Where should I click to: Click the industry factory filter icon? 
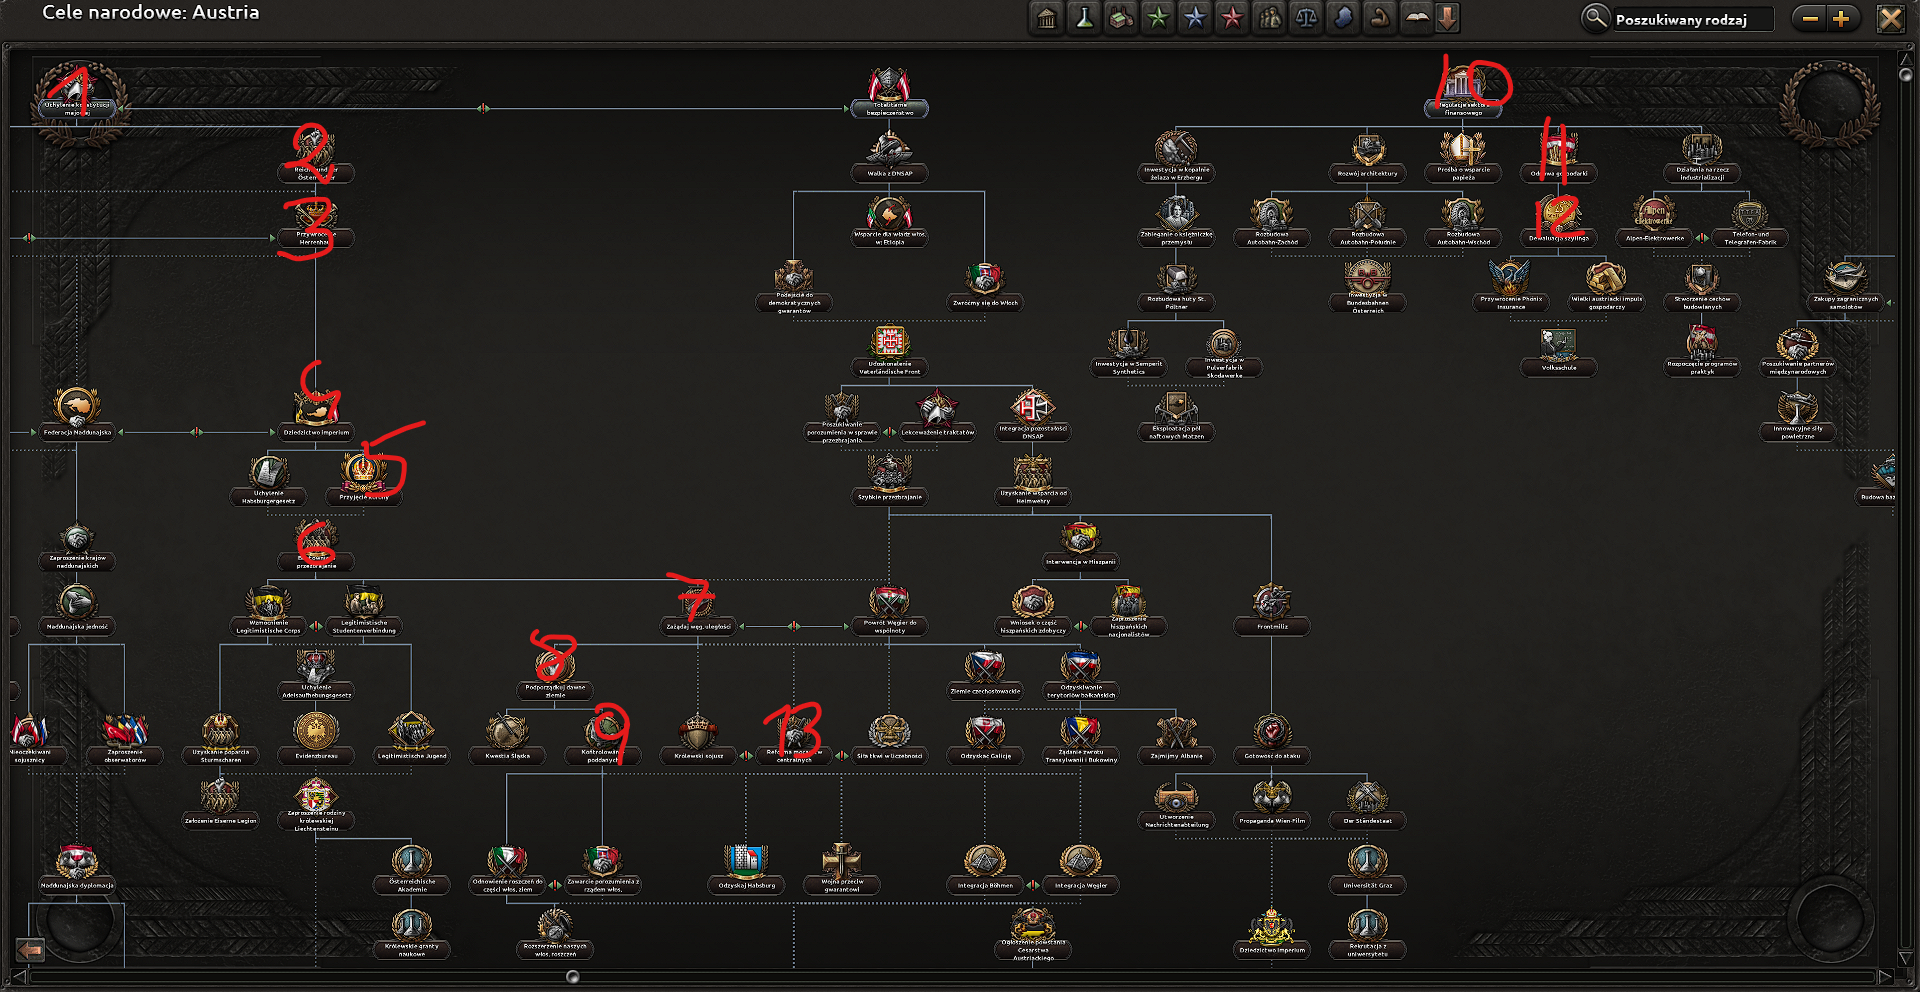(x=1121, y=18)
